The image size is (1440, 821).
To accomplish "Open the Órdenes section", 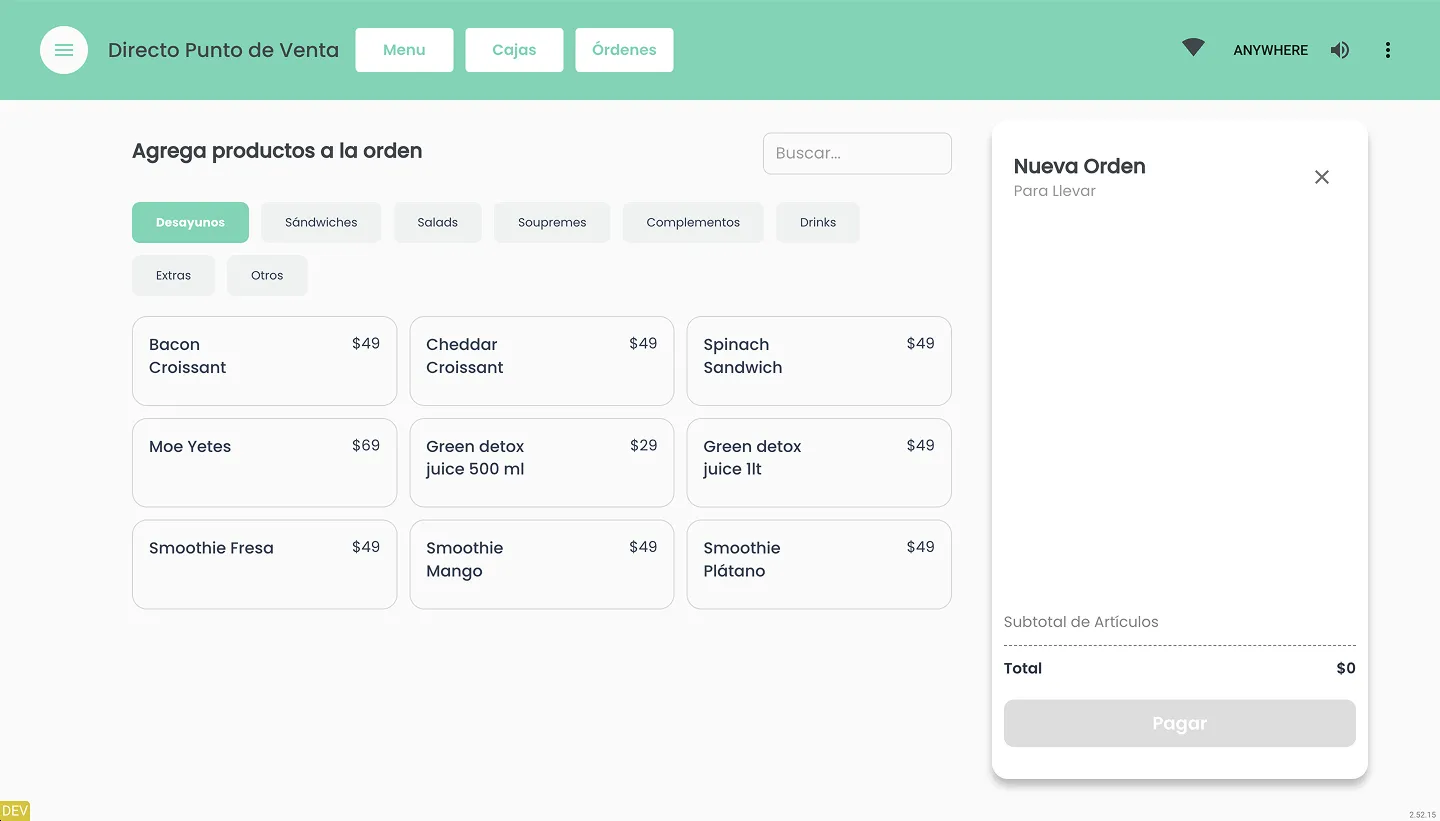I will tap(624, 50).
